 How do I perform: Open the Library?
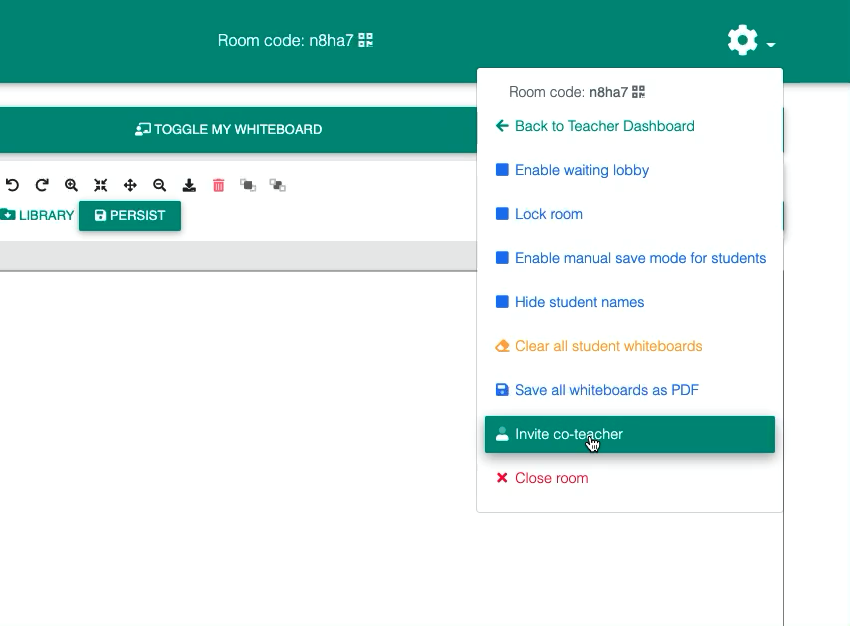pyautogui.click(x=37, y=215)
